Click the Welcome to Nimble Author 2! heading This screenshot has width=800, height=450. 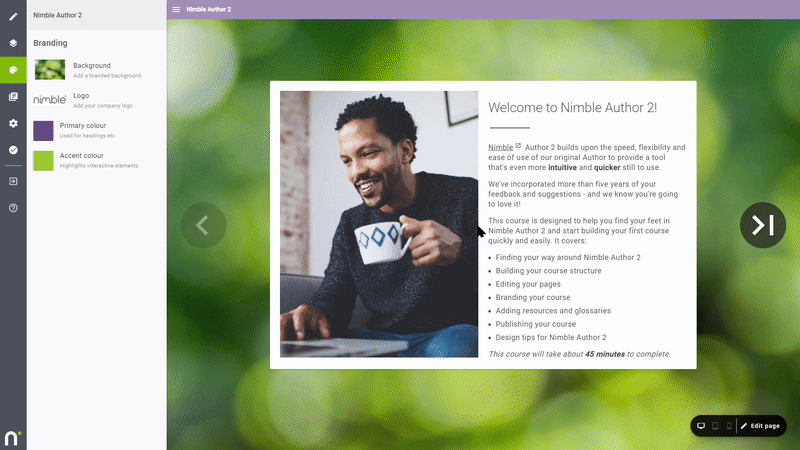572,108
